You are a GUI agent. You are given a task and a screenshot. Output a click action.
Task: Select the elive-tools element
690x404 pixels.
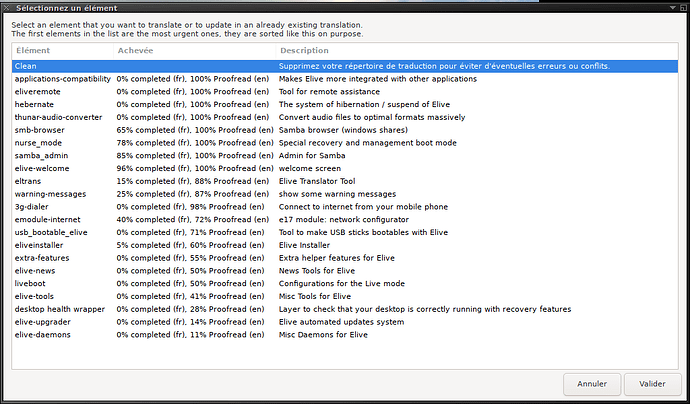(x=34, y=296)
